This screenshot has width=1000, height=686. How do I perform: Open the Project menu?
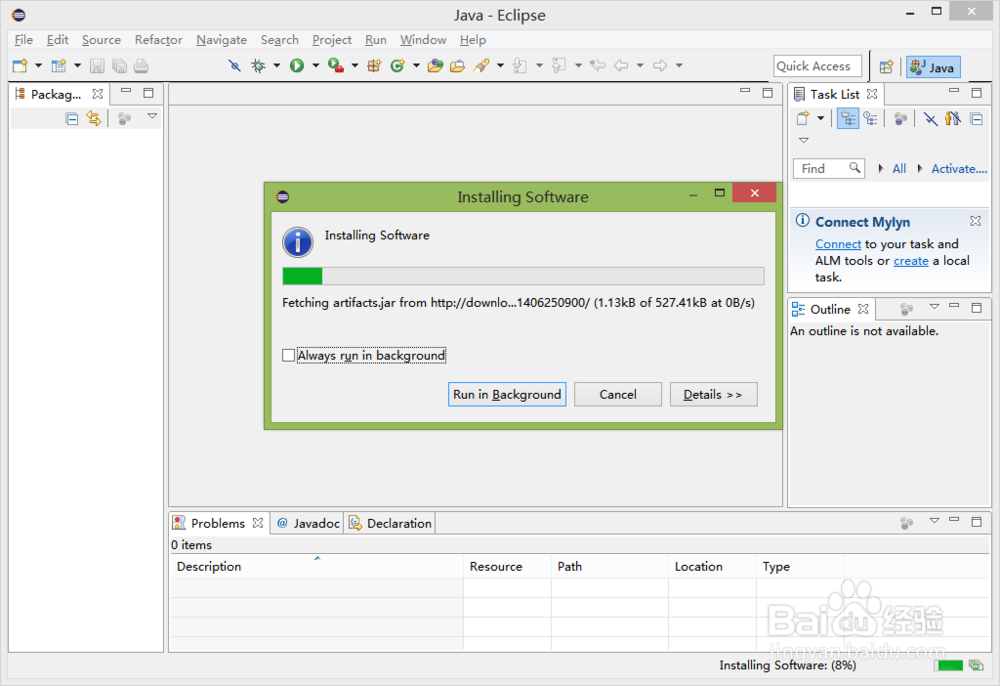point(332,40)
